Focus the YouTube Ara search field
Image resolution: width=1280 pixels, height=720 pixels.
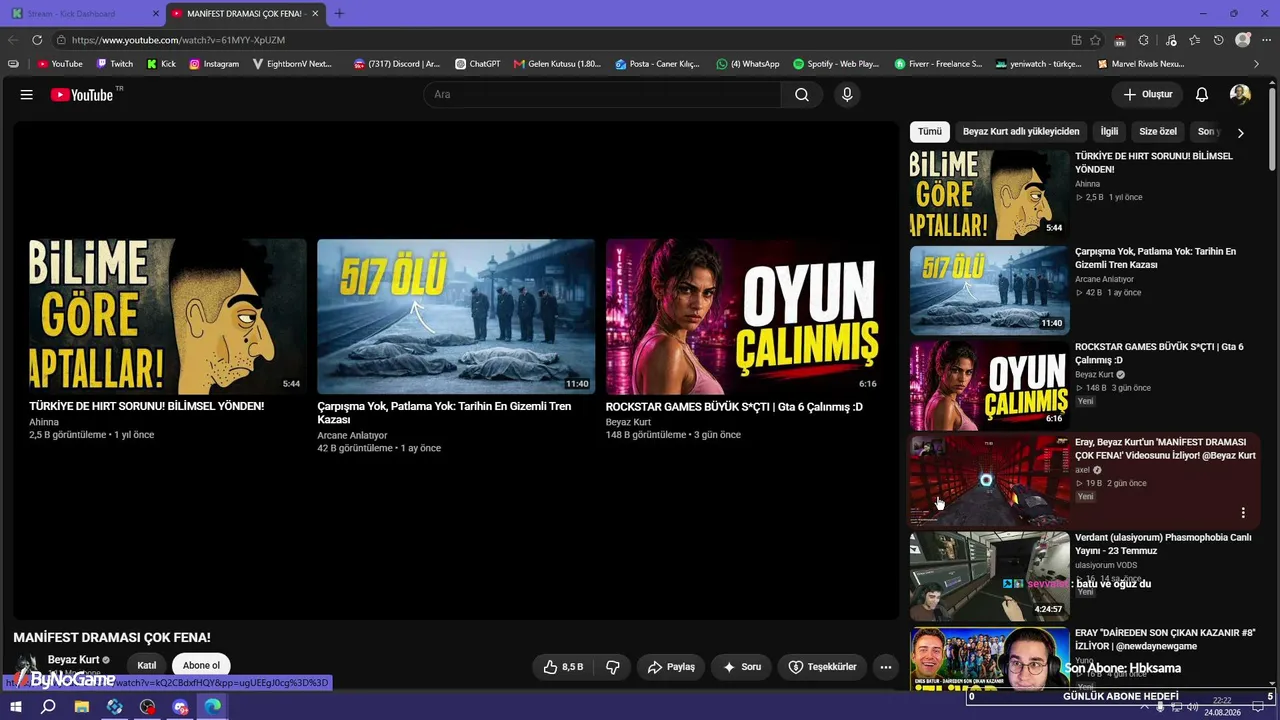tap(602, 95)
